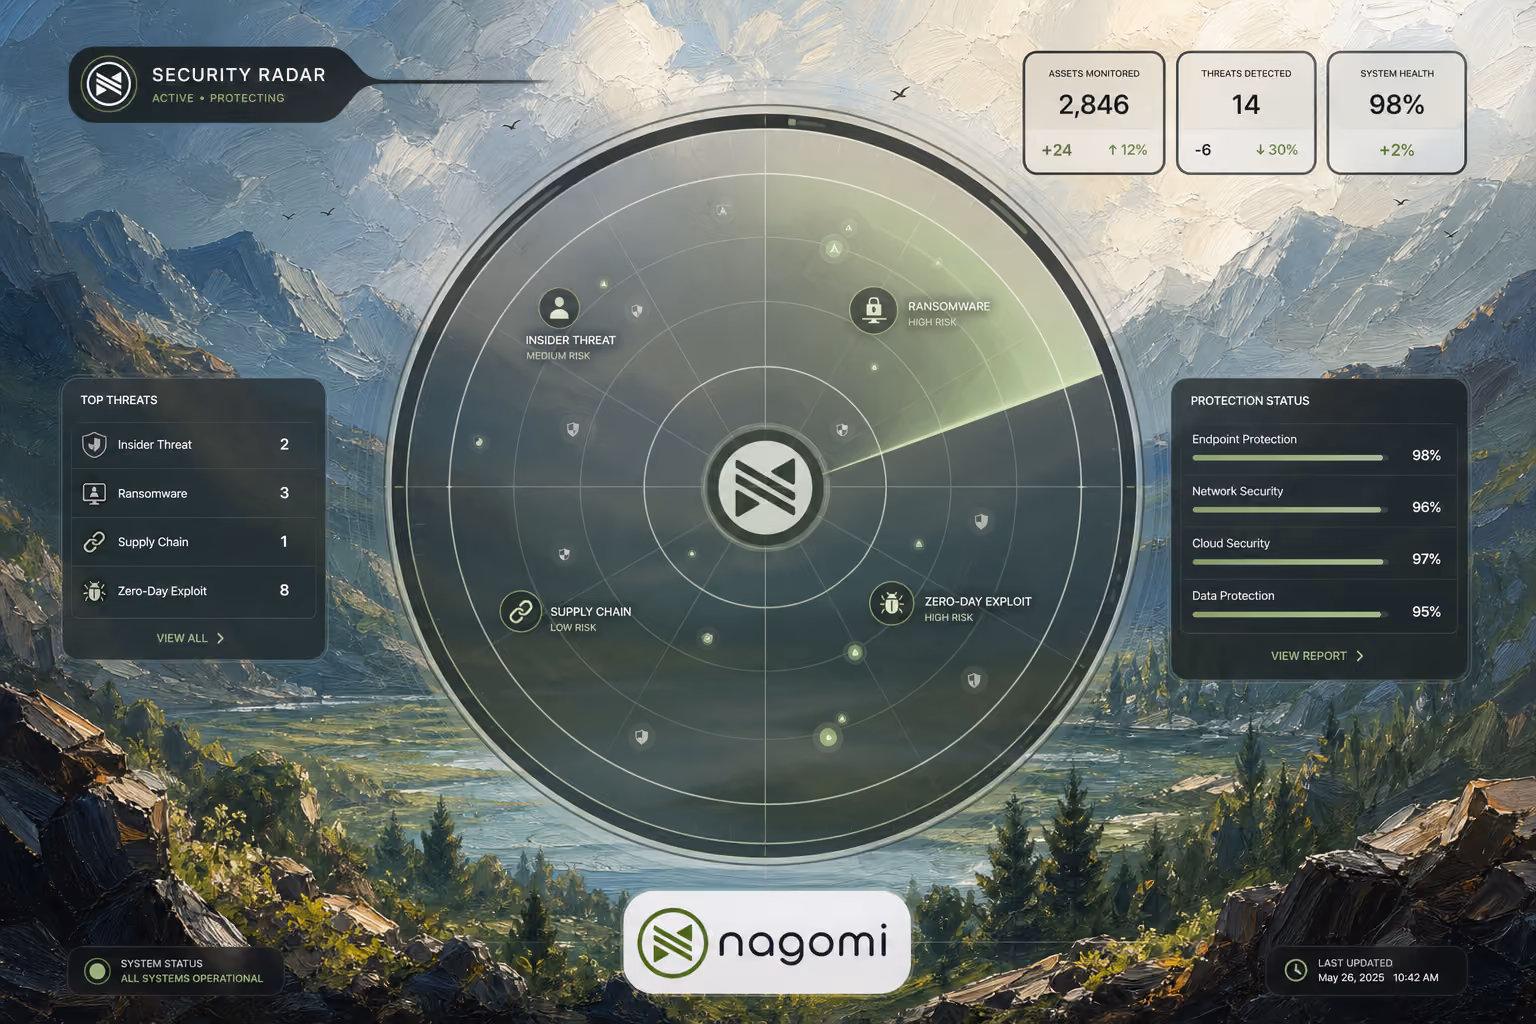Click the monitor icon in the Ransomware list row
This screenshot has width=1536, height=1024.
(94, 493)
